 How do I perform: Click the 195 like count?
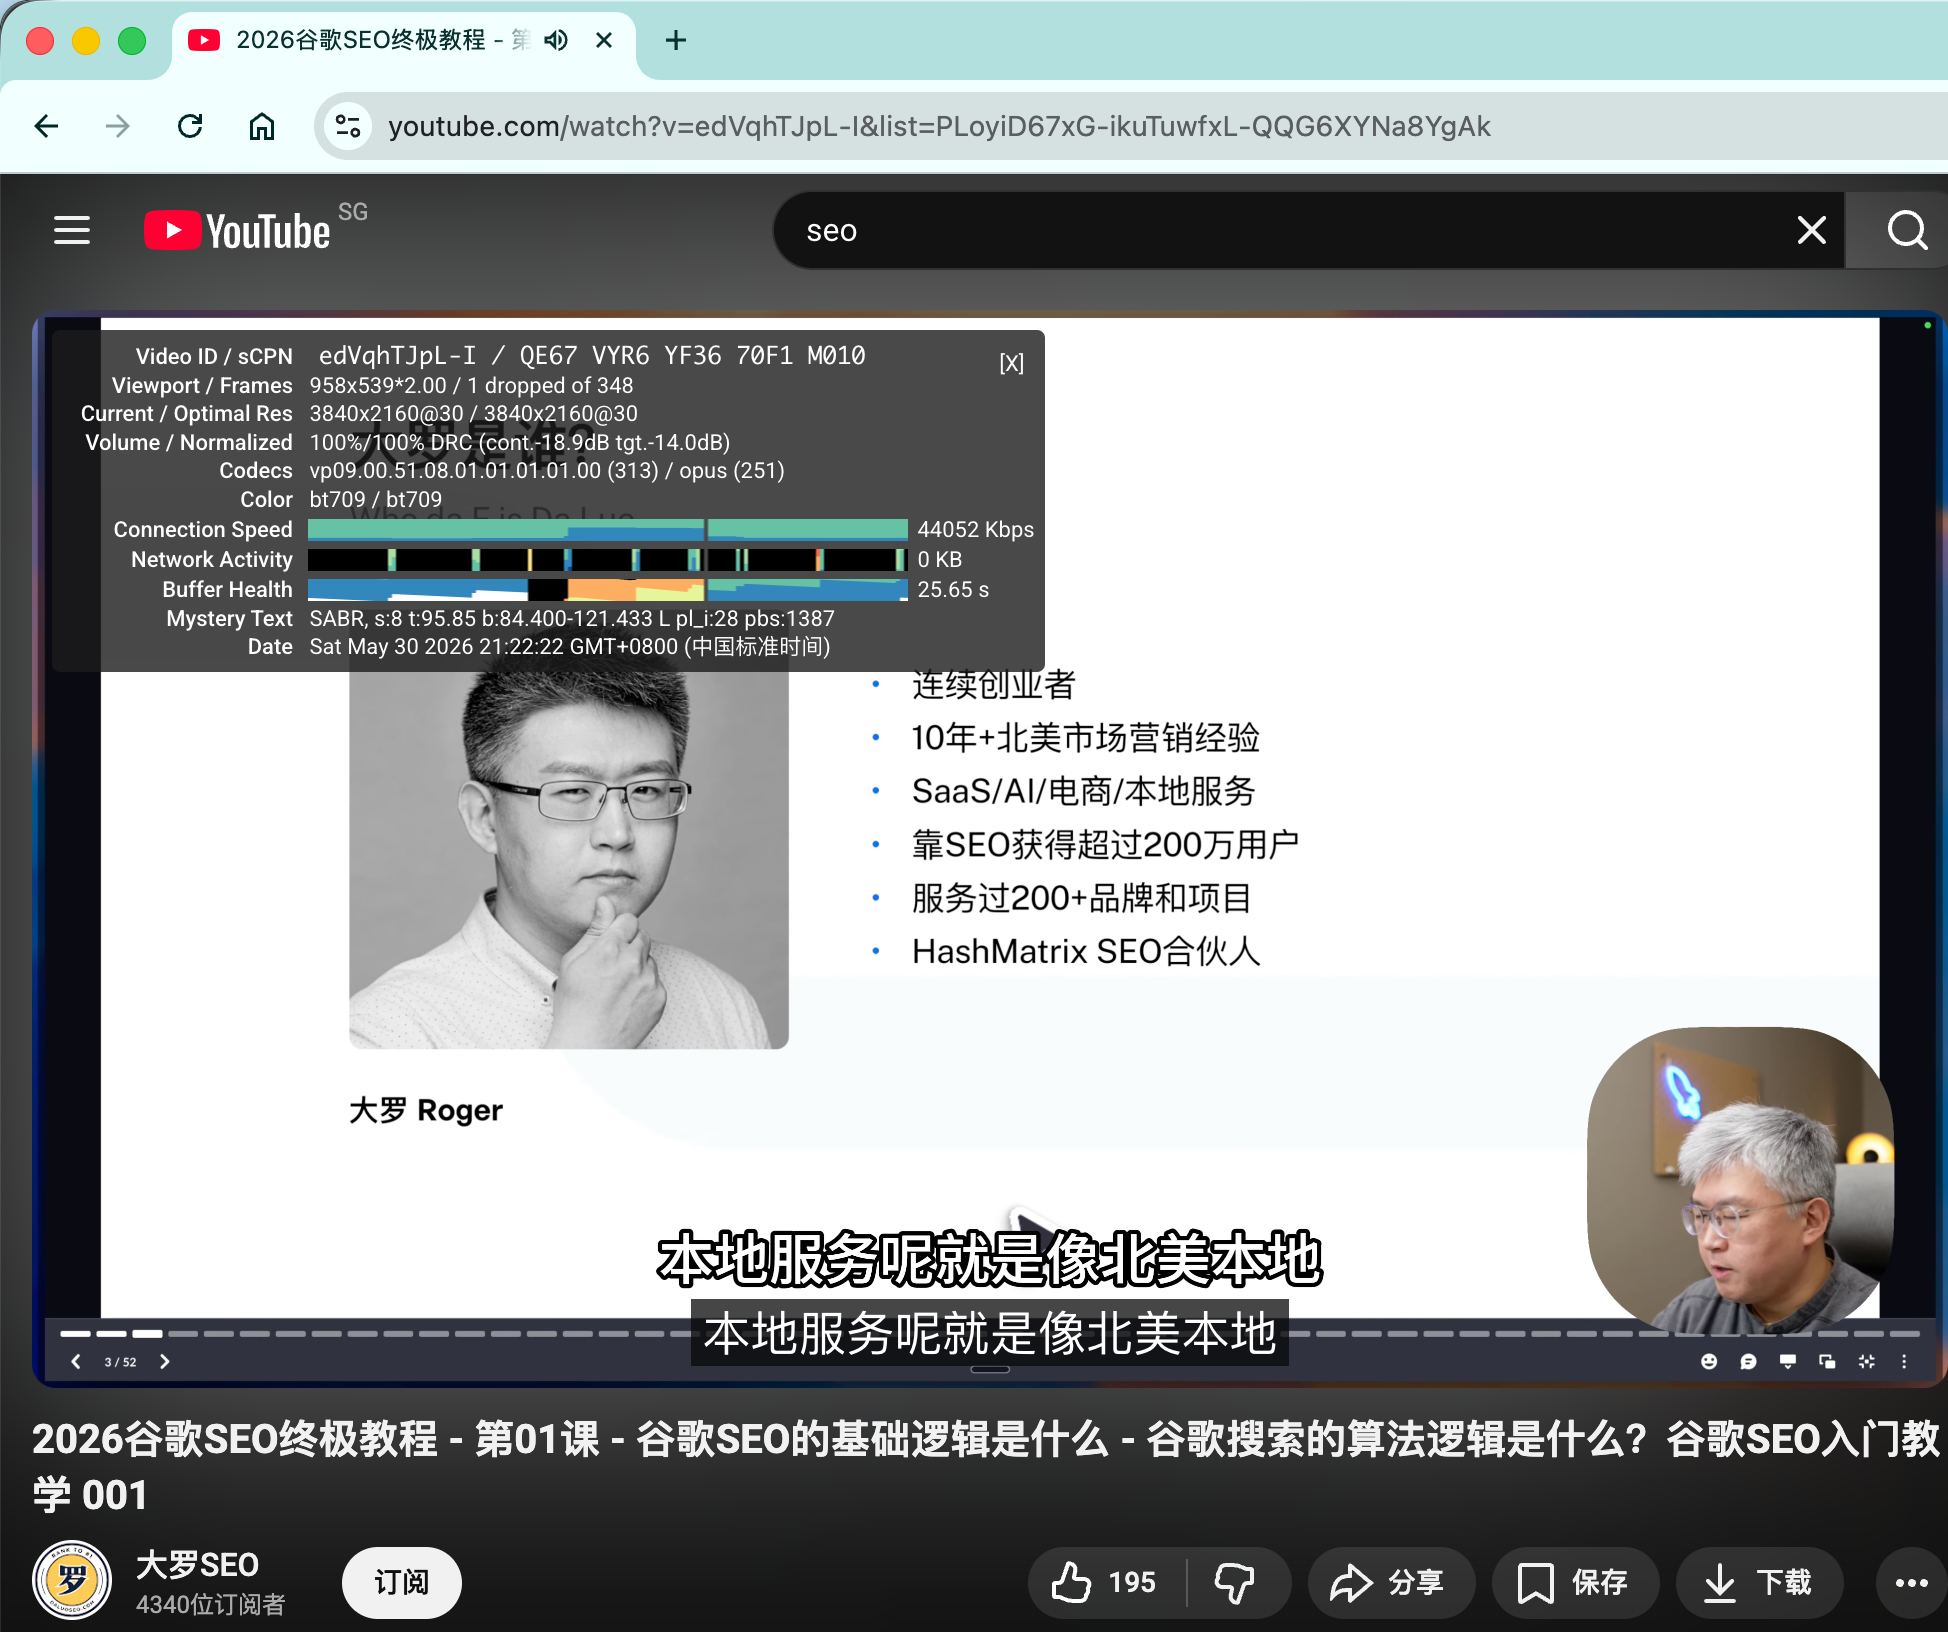point(1132,1582)
